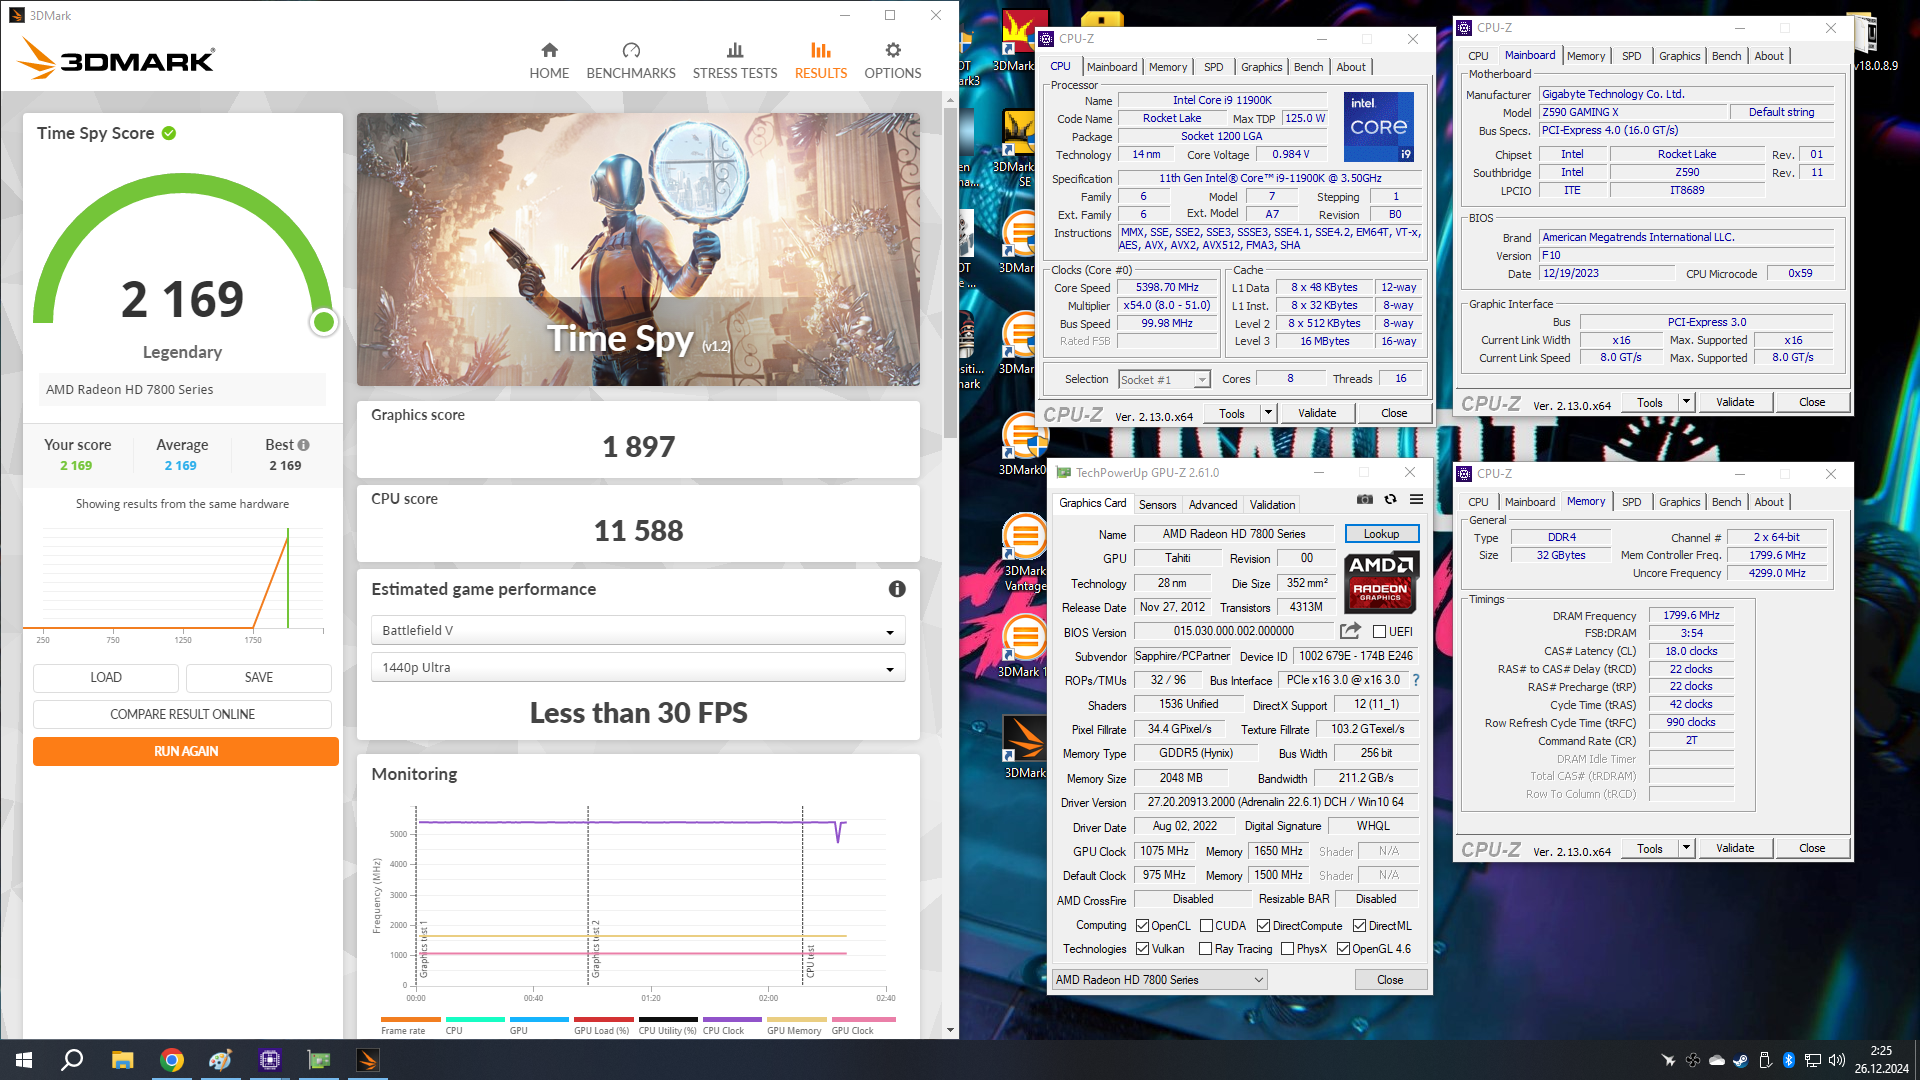Click the Bluetooth tray icon
Image resolution: width=1920 pixels, height=1080 pixels.
pyautogui.click(x=1789, y=1060)
